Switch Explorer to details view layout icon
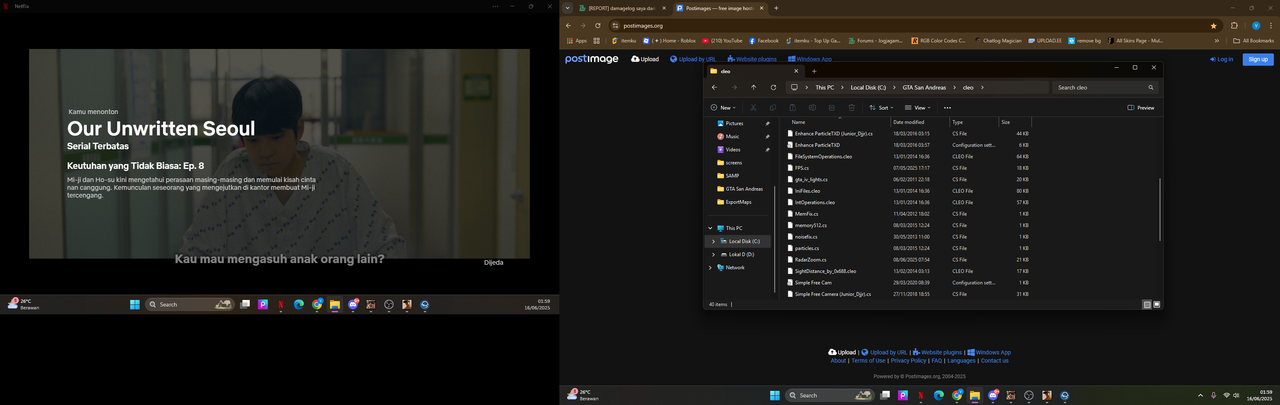The image size is (1280, 405). [1146, 304]
